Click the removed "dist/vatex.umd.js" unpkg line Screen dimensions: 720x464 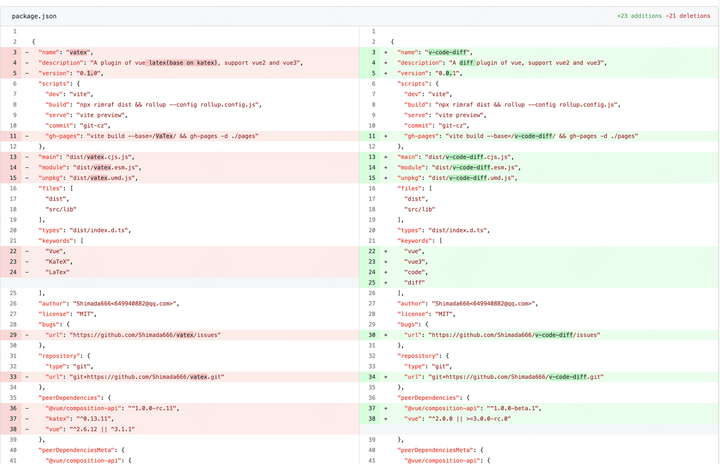point(92,177)
